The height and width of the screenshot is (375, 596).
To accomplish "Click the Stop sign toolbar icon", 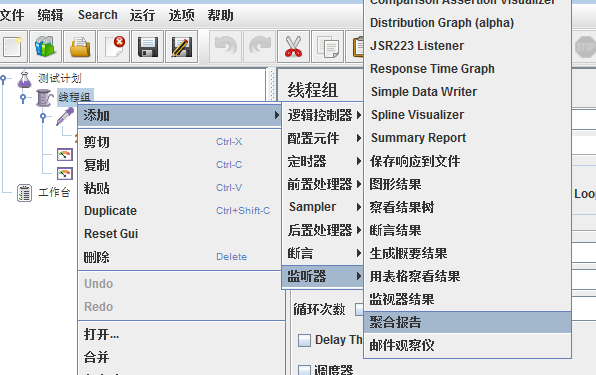I will click(585, 47).
